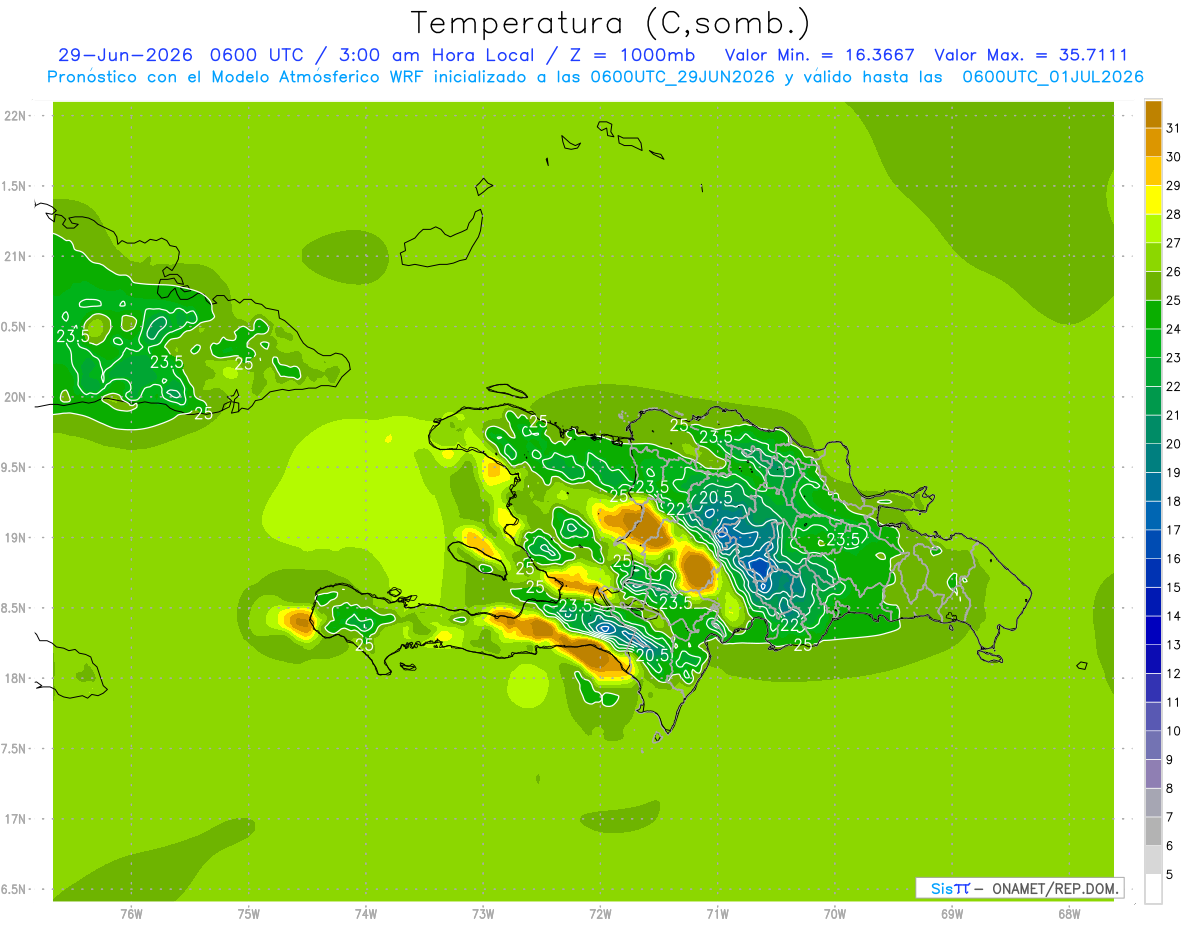Viewport: 1200px width, 927px height.
Task: Click the 'Valor Min. = 16.3667' text
Action: 820,55
